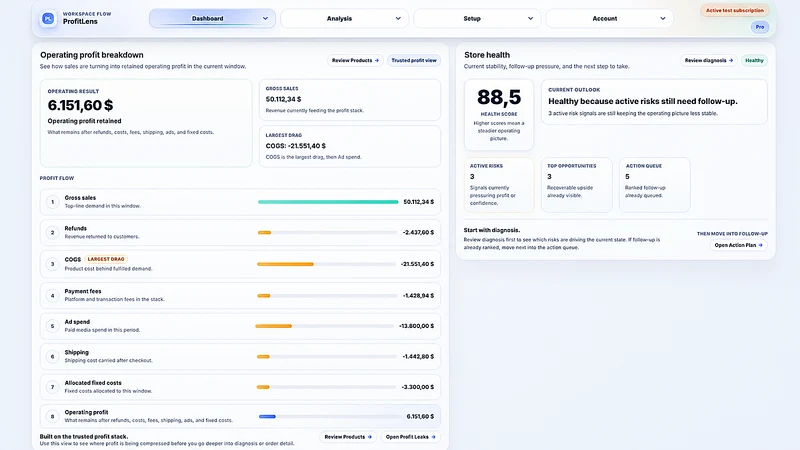The image size is (800, 450).
Task: Click the Healthy status badge
Action: [754, 60]
